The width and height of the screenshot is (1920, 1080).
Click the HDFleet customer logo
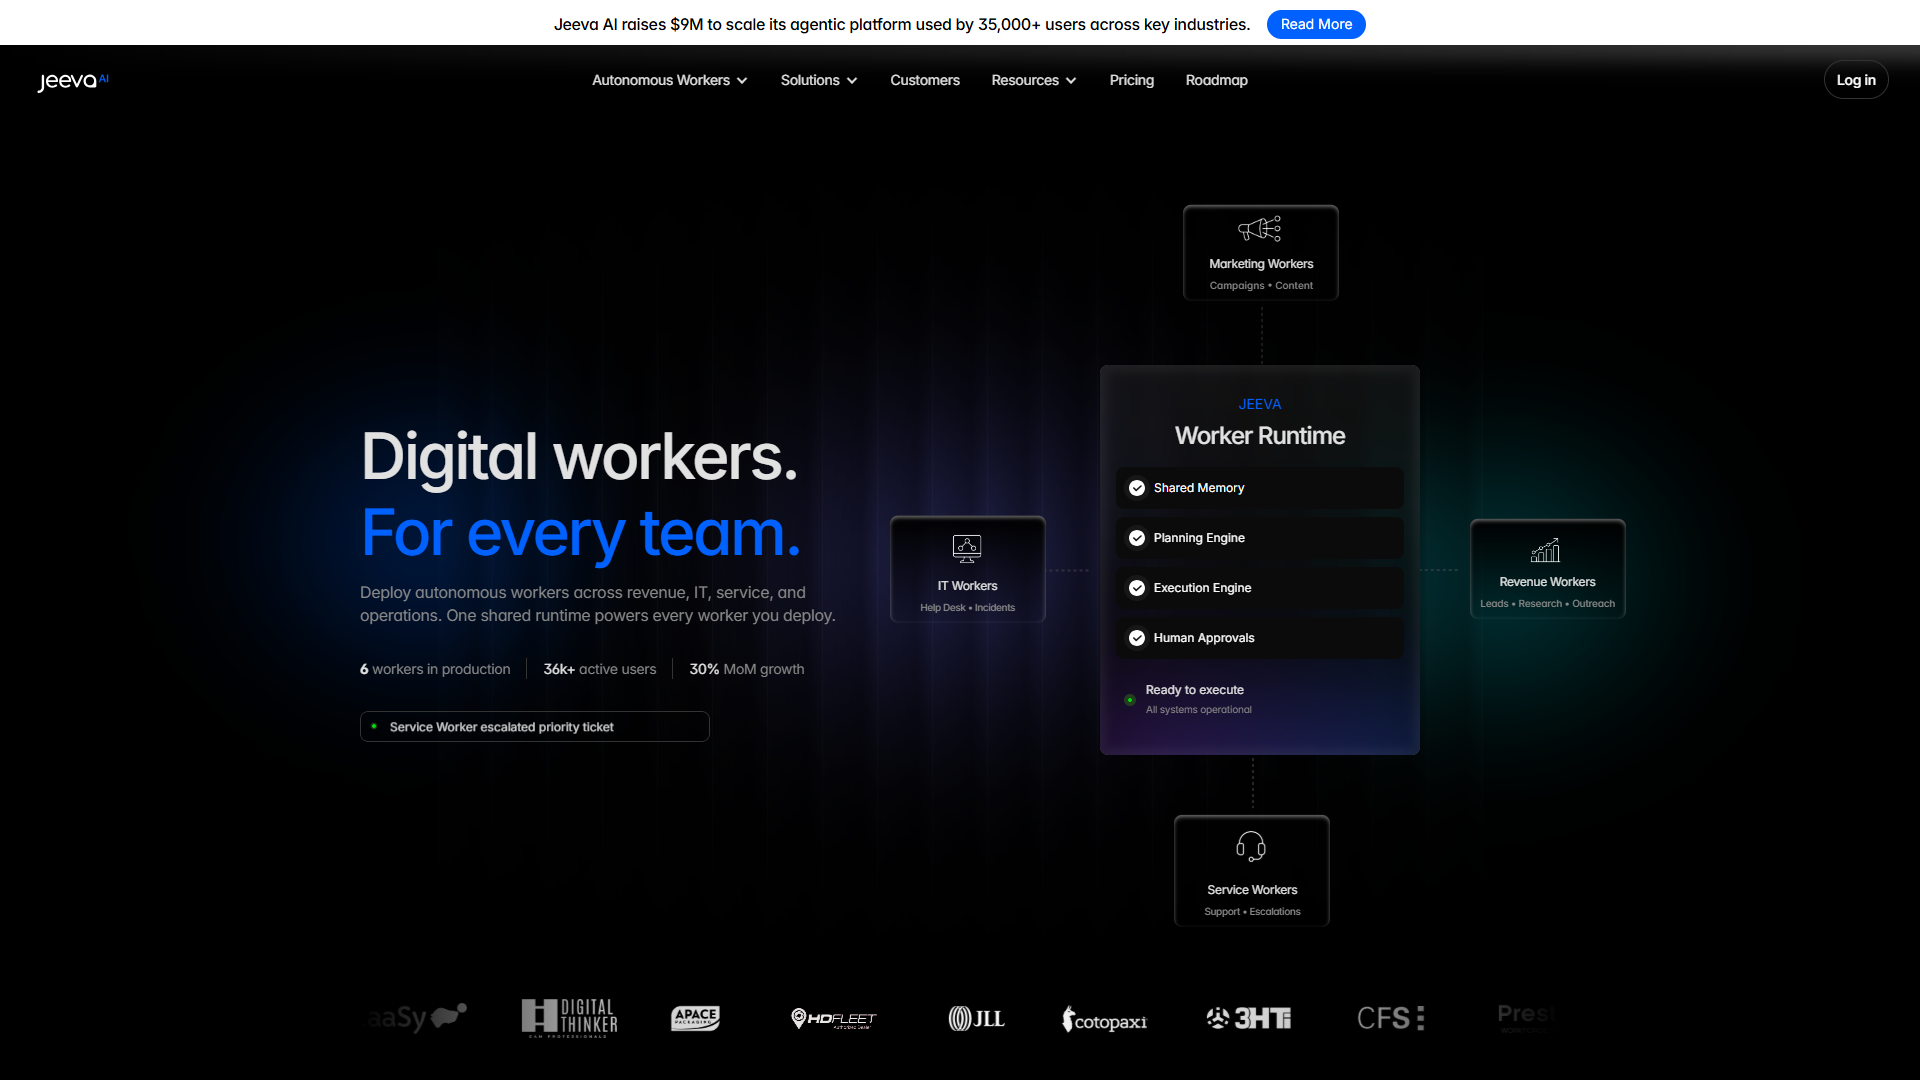pos(833,1018)
